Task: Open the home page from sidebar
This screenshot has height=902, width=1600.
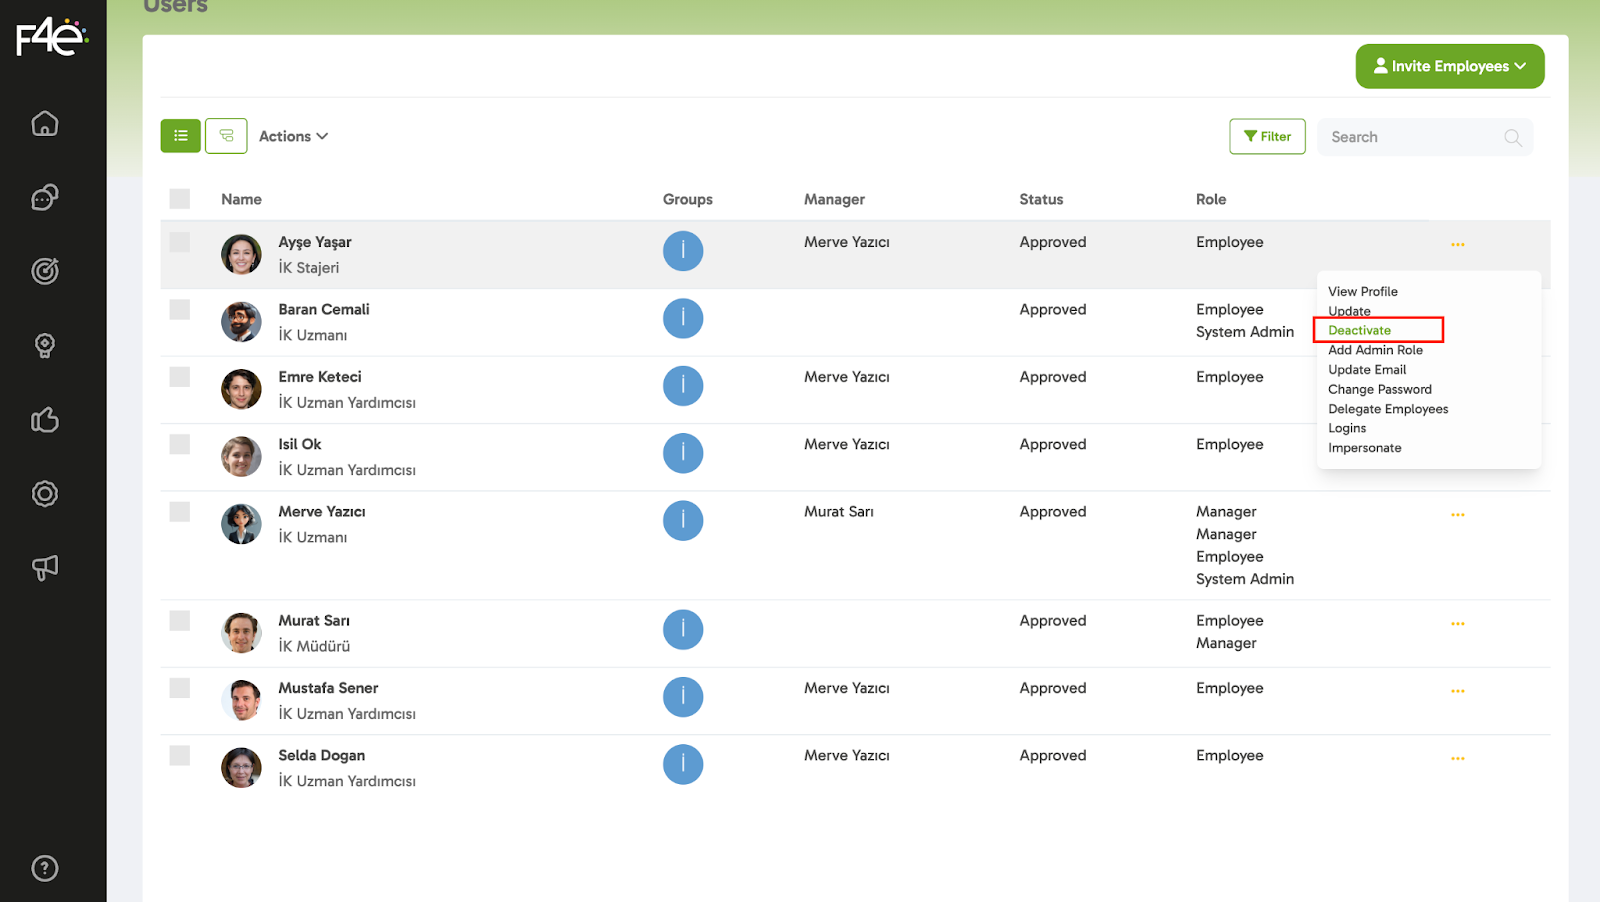Action: point(45,123)
